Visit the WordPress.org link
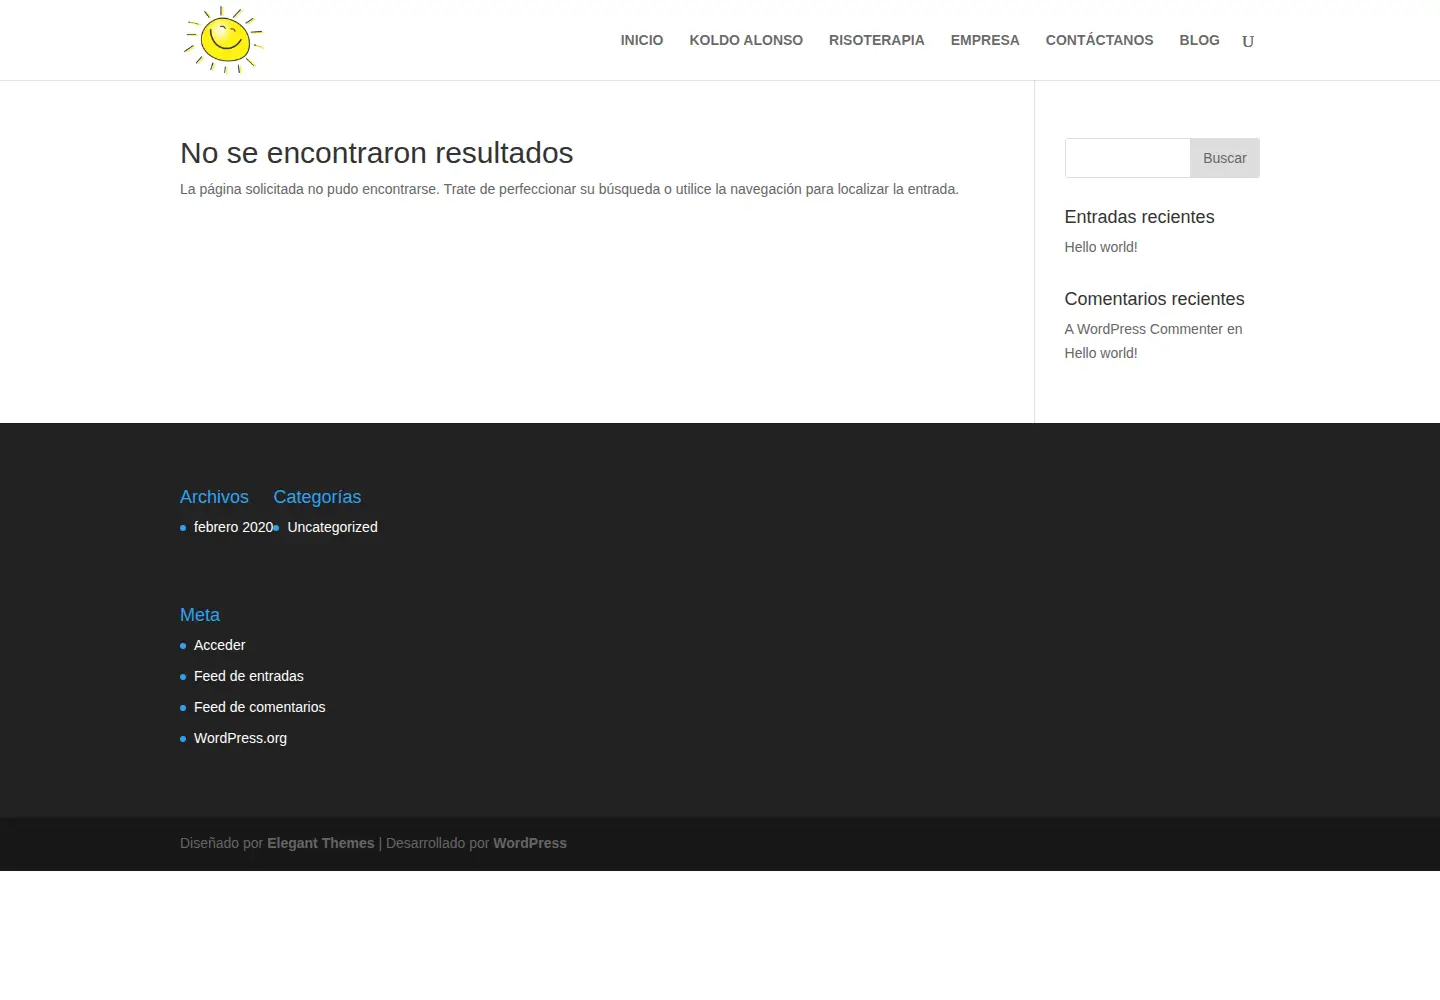1440x1000 pixels. 240,738
